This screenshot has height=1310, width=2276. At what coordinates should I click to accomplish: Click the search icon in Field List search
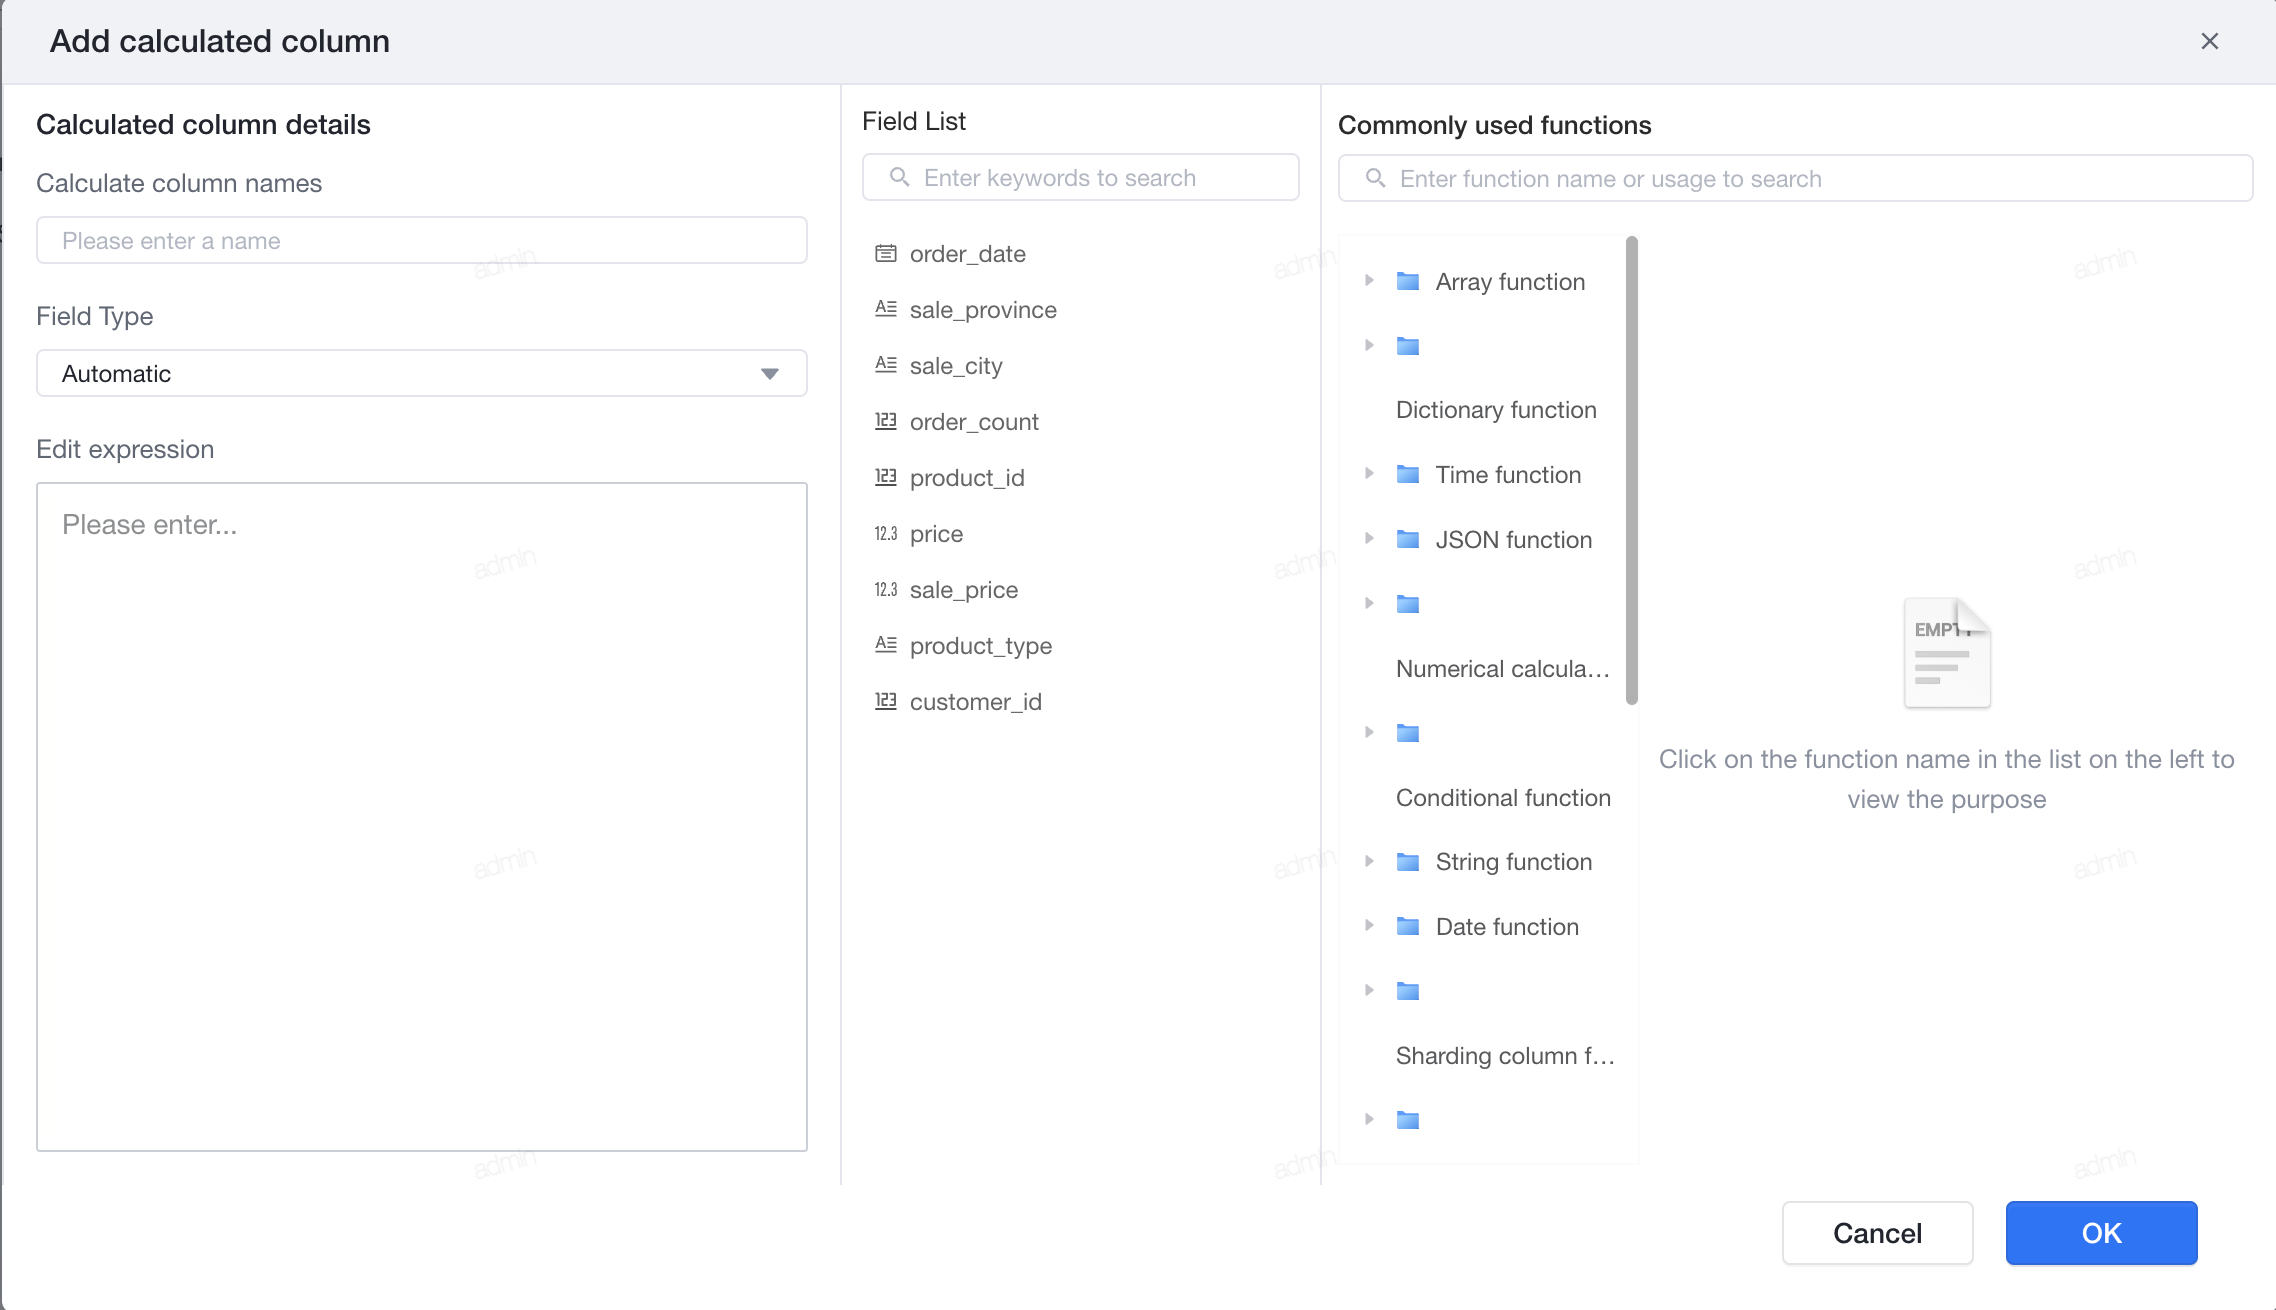coord(899,177)
